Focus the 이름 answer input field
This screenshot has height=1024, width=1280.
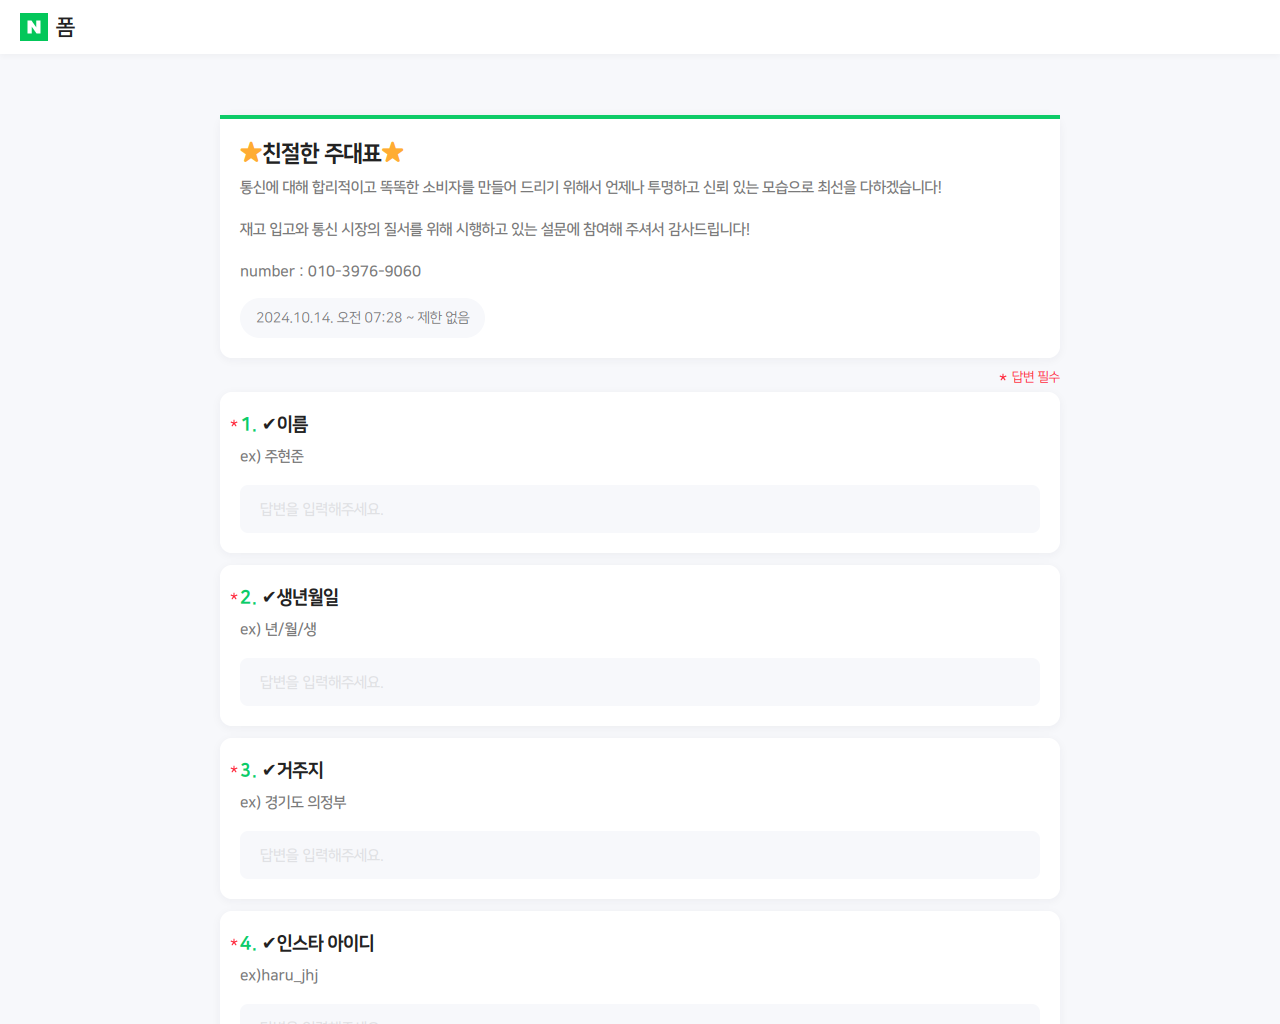(640, 509)
